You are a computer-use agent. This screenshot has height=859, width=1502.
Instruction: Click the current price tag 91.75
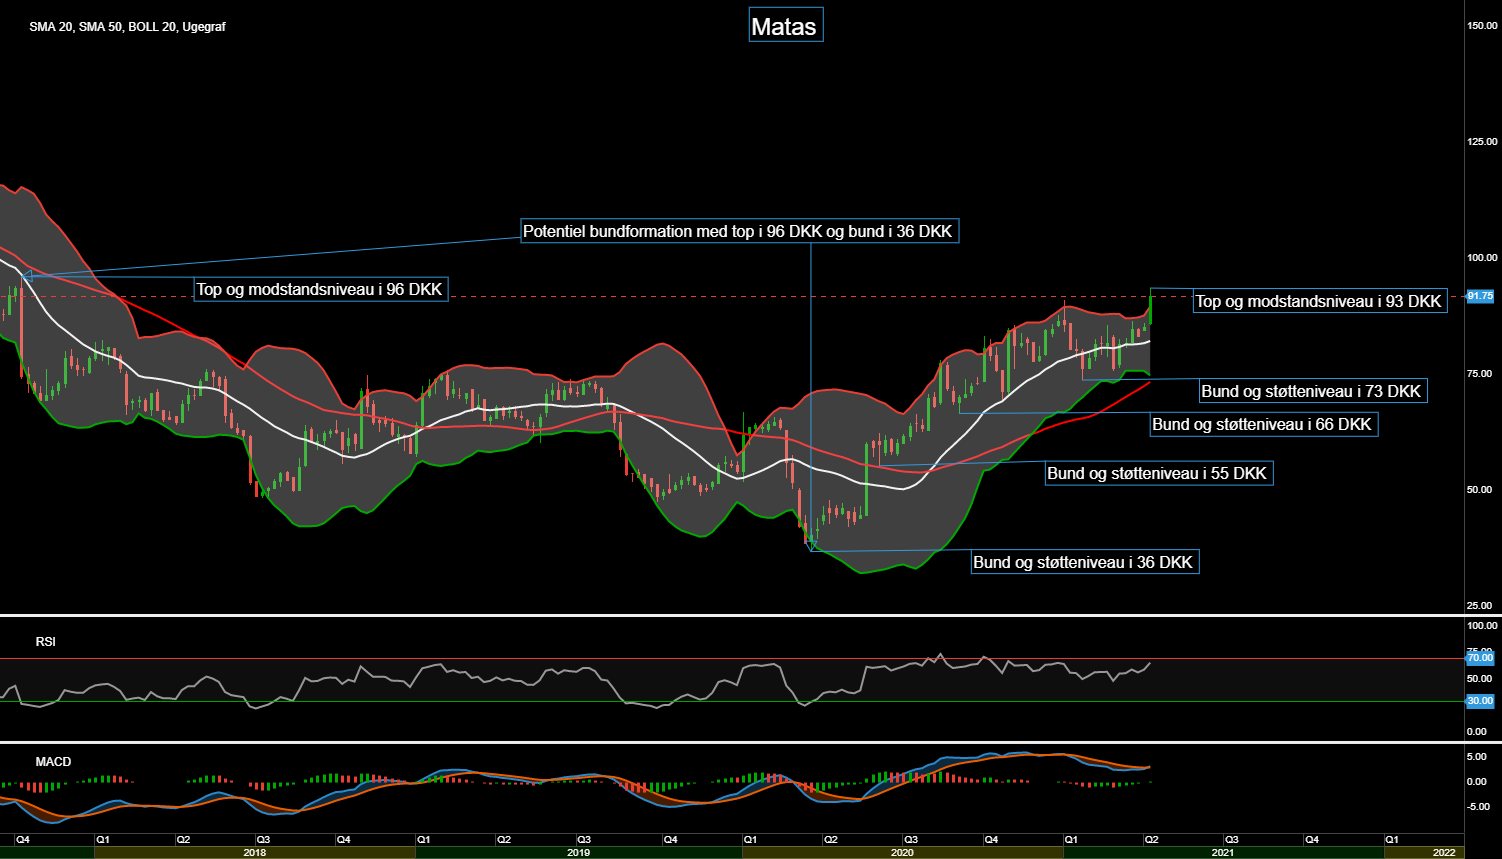(1479, 296)
